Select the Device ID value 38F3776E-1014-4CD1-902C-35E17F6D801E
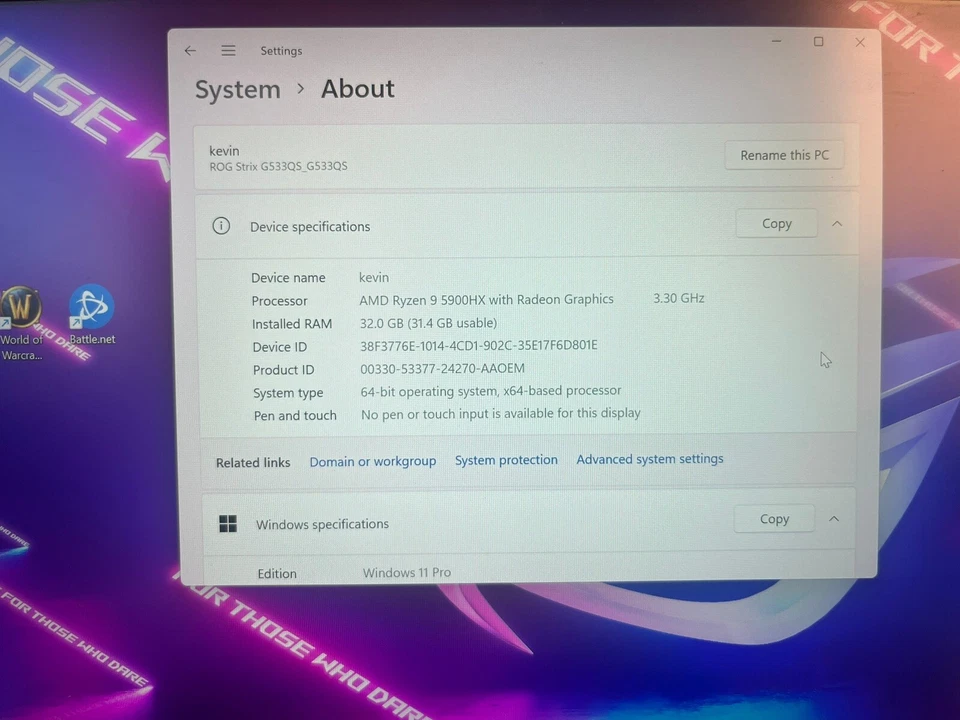Screen dimensions: 960x720 479,346
